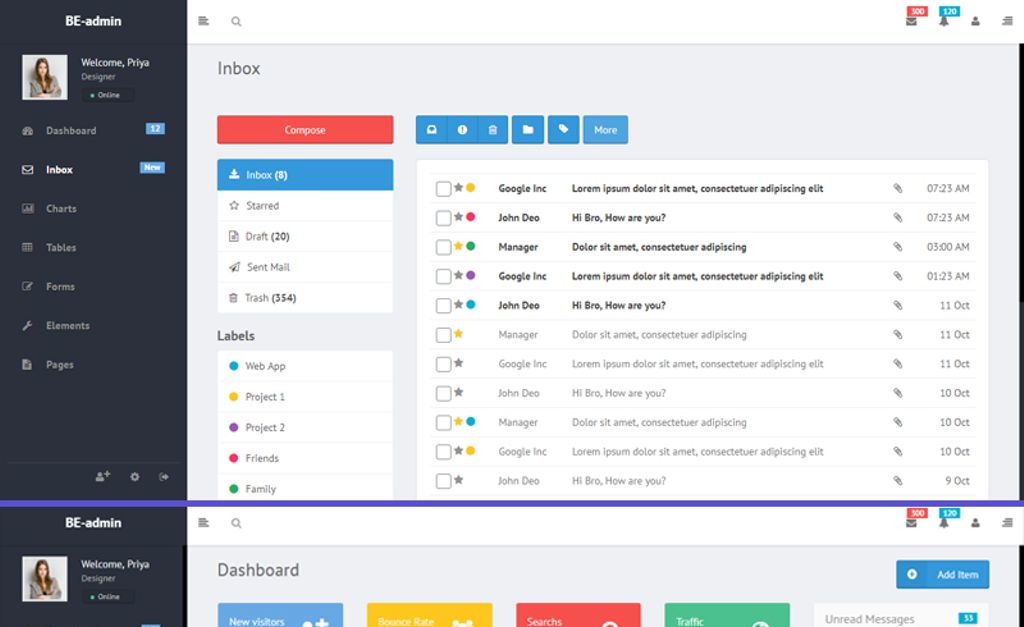Click the add-user icon at sidebar bottom
Image resolution: width=1024 pixels, height=627 pixels.
click(102, 477)
